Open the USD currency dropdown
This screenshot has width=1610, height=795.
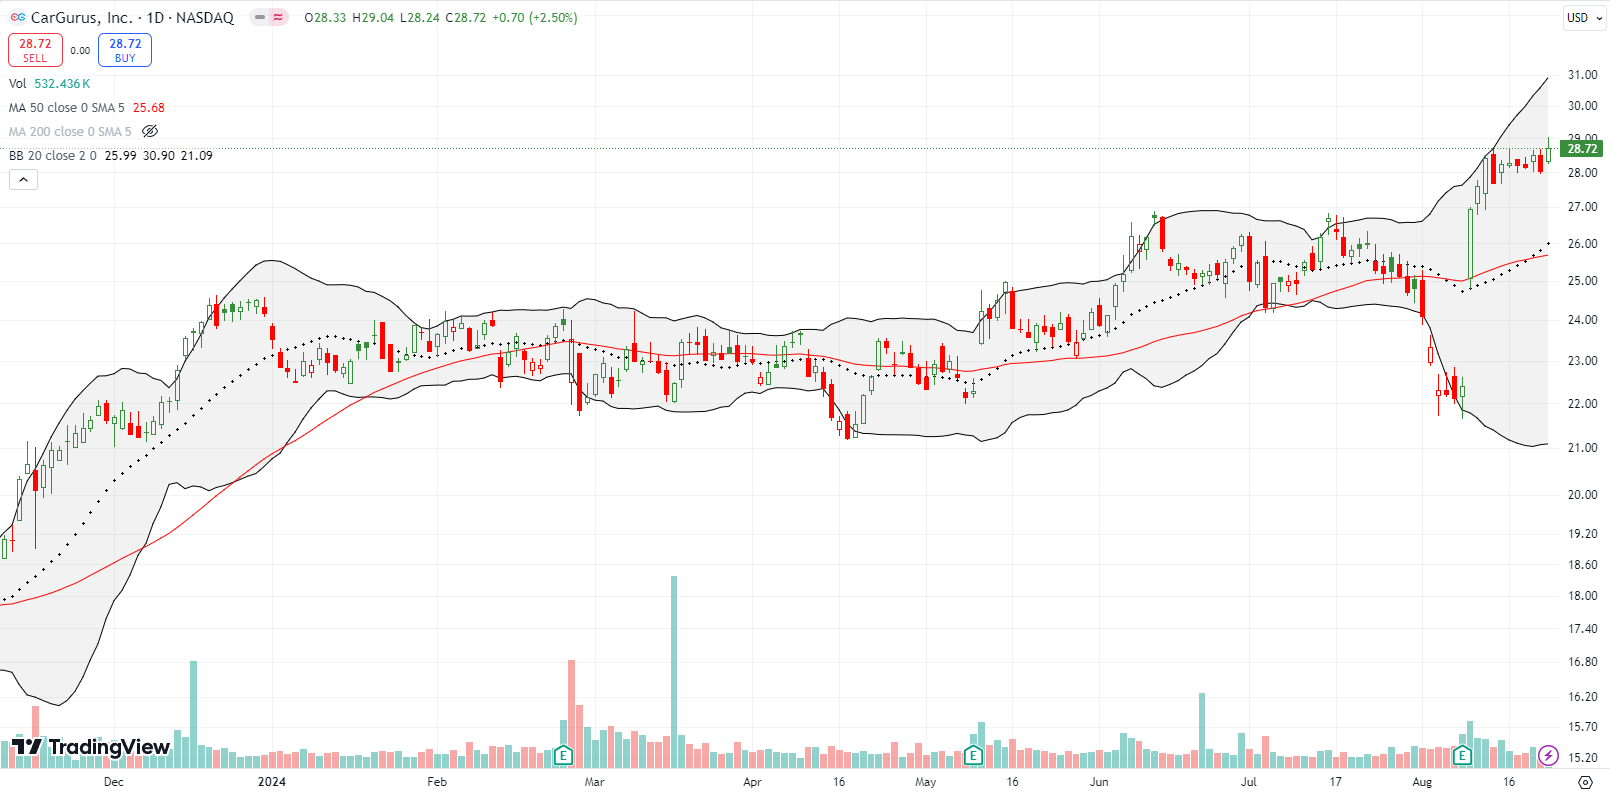(x=1584, y=17)
